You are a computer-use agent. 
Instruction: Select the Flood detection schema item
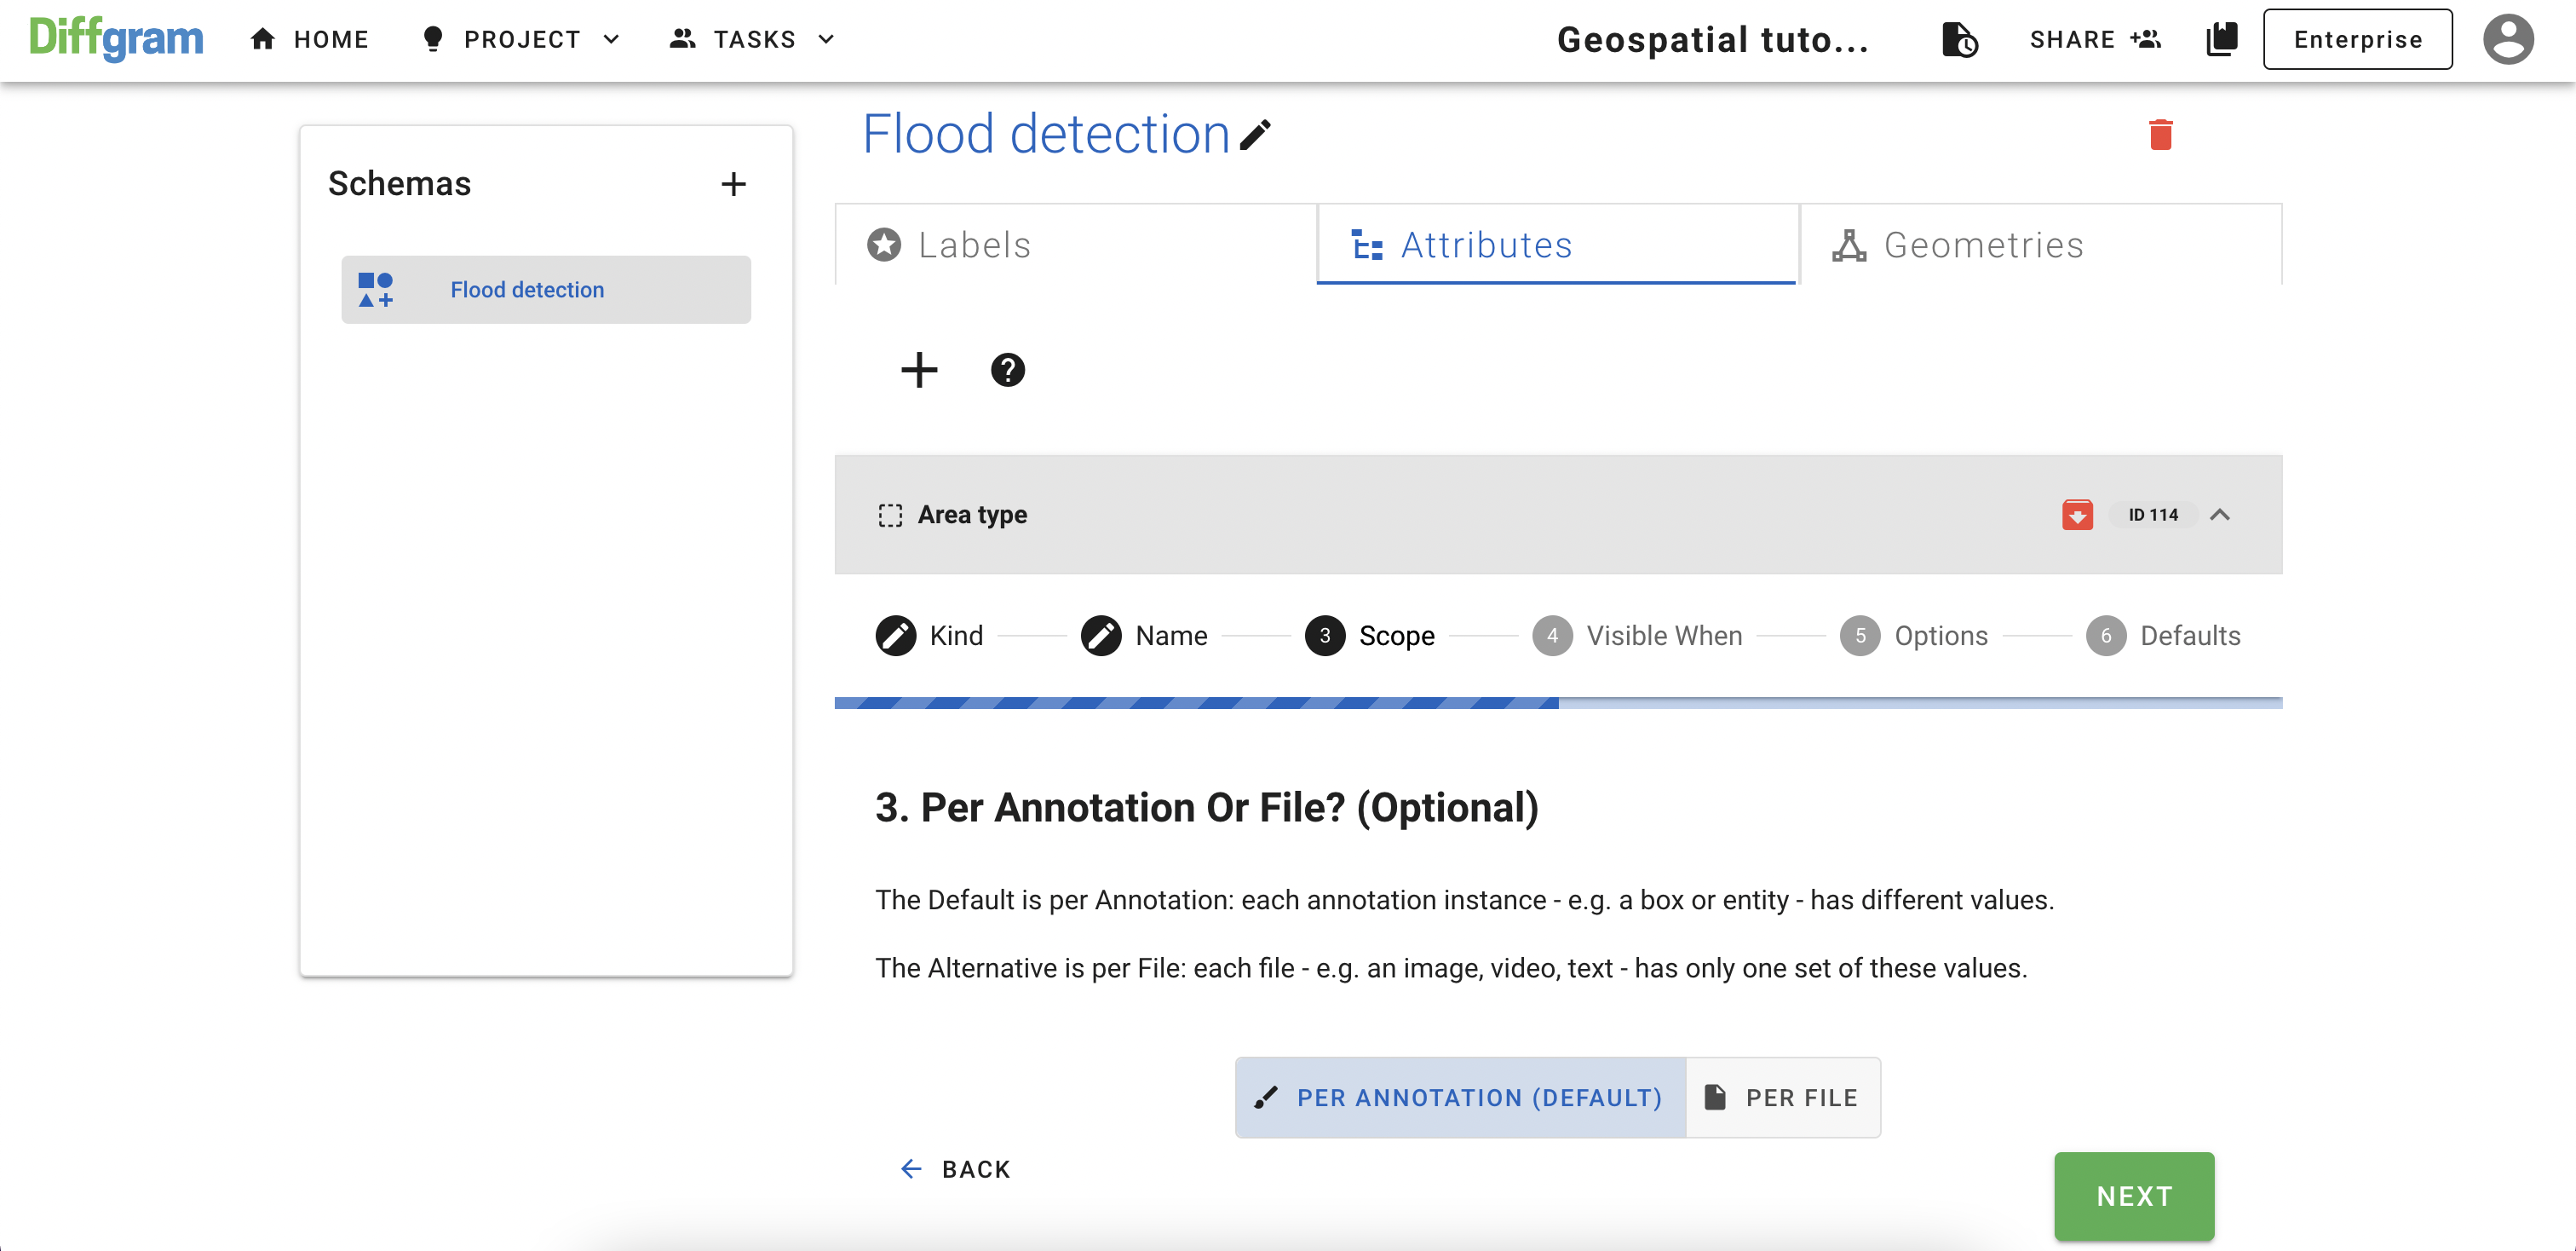tap(546, 289)
